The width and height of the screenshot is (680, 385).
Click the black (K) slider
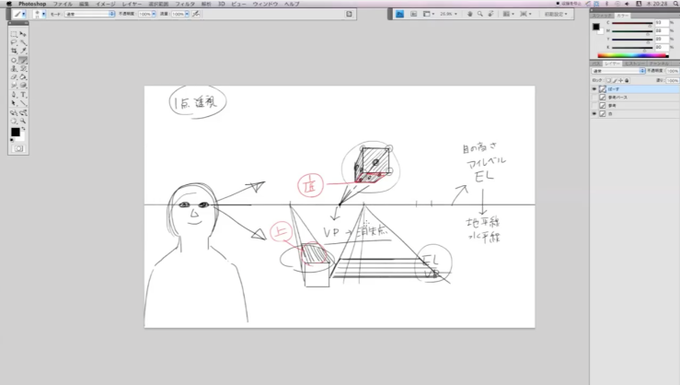click(x=632, y=47)
